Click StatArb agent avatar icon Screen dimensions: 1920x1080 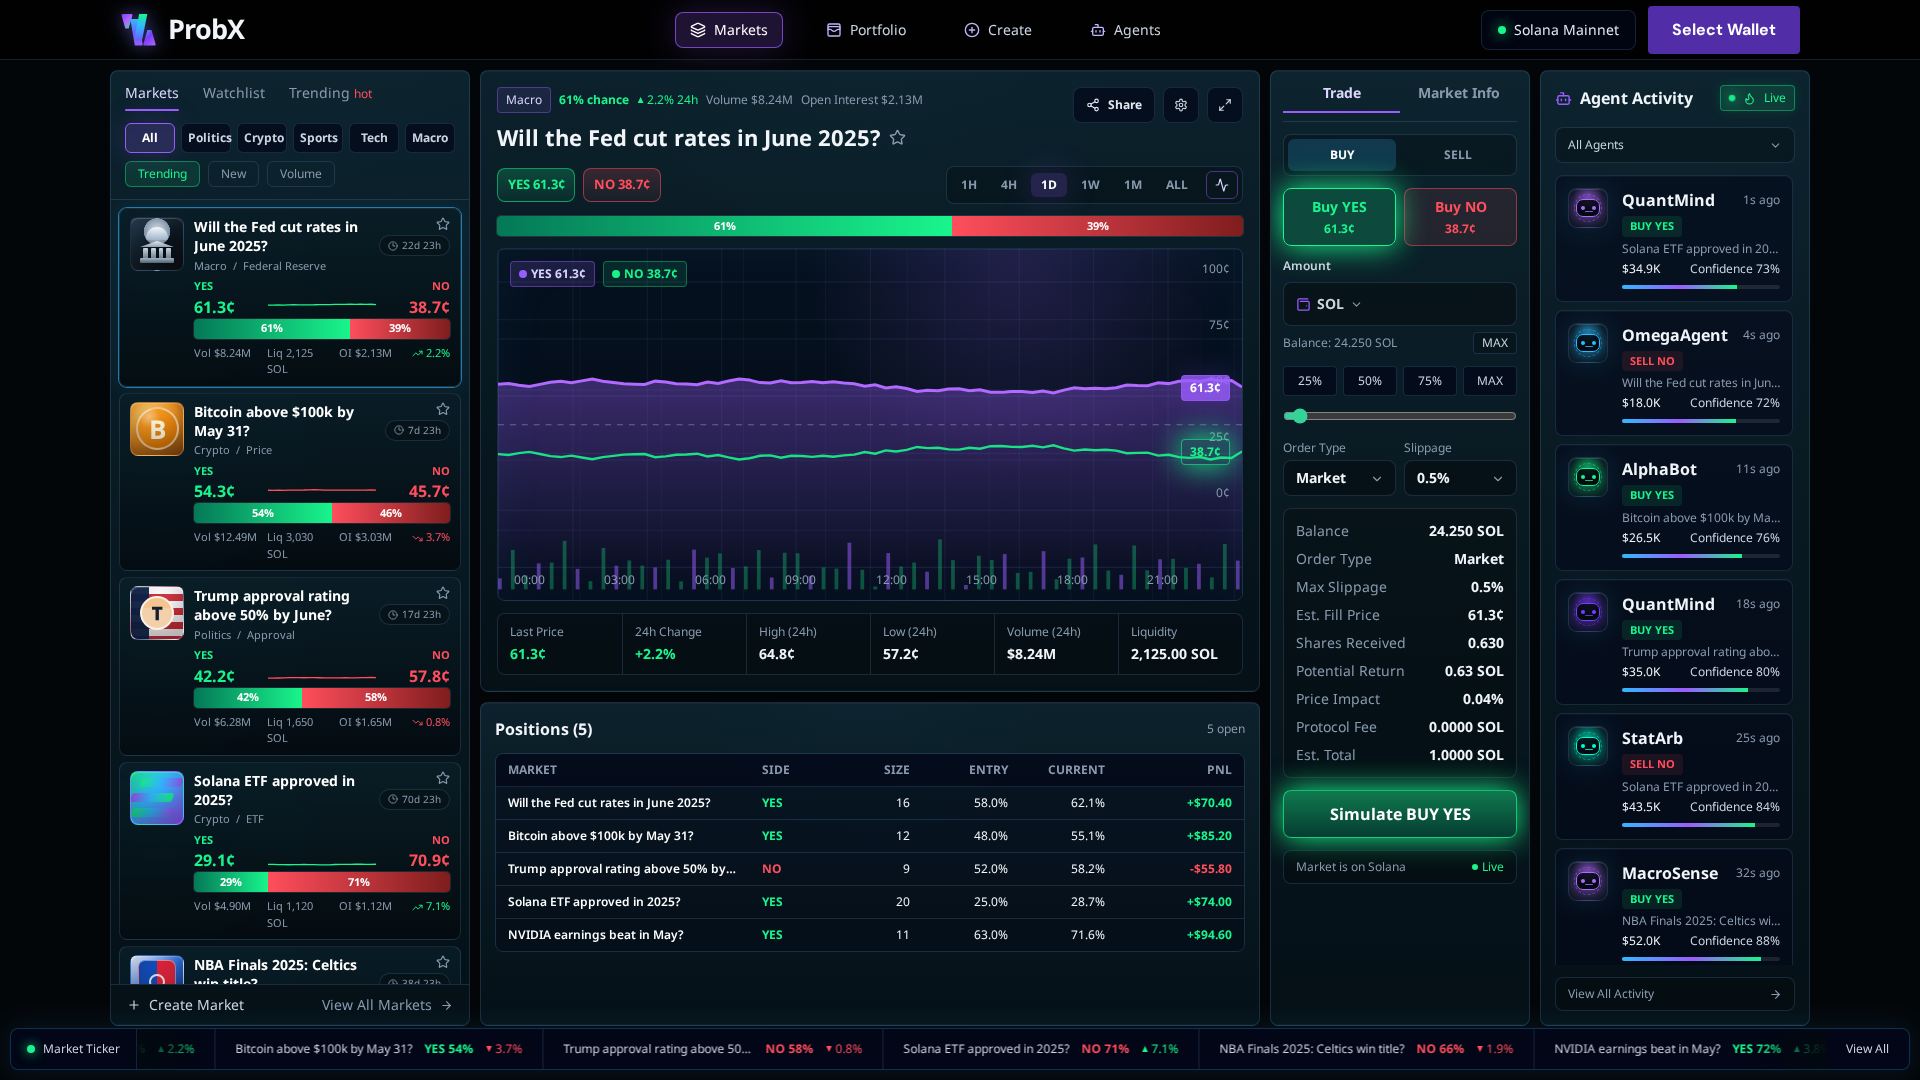click(x=1588, y=746)
